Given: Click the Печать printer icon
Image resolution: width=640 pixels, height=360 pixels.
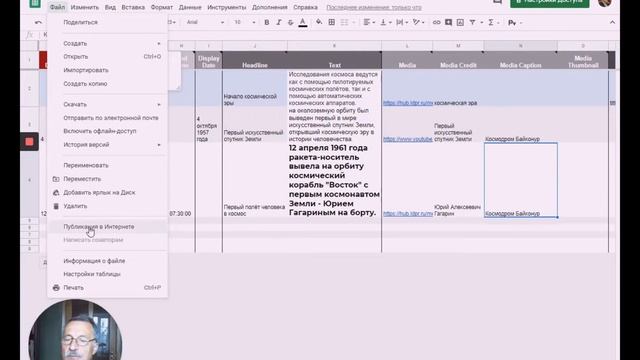Looking at the screenshot, I should click(x=56, y=288).
